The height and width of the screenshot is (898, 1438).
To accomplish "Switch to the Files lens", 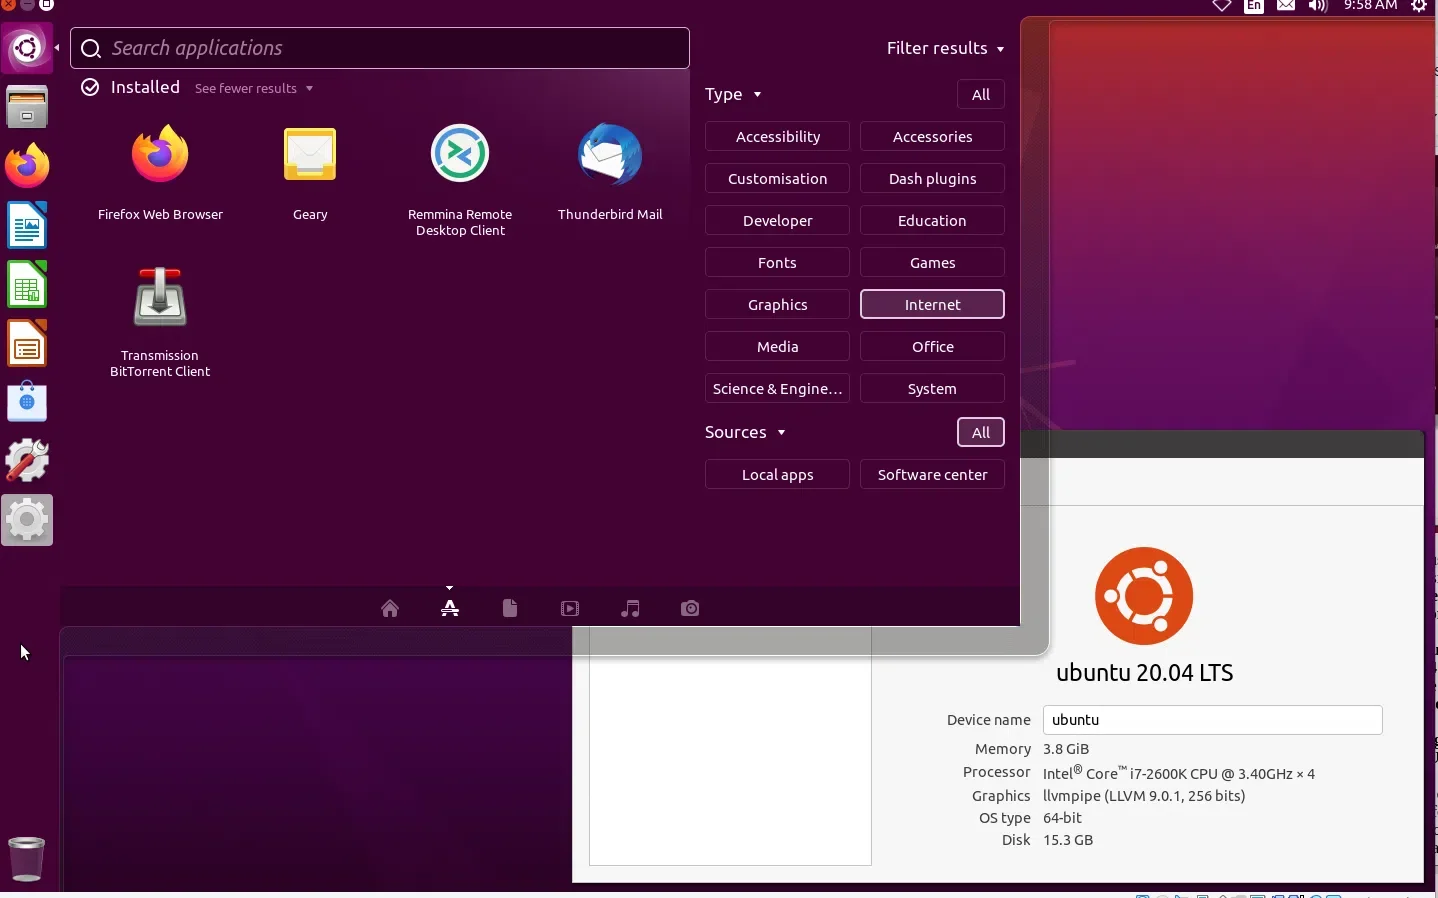I will [510, 608].
